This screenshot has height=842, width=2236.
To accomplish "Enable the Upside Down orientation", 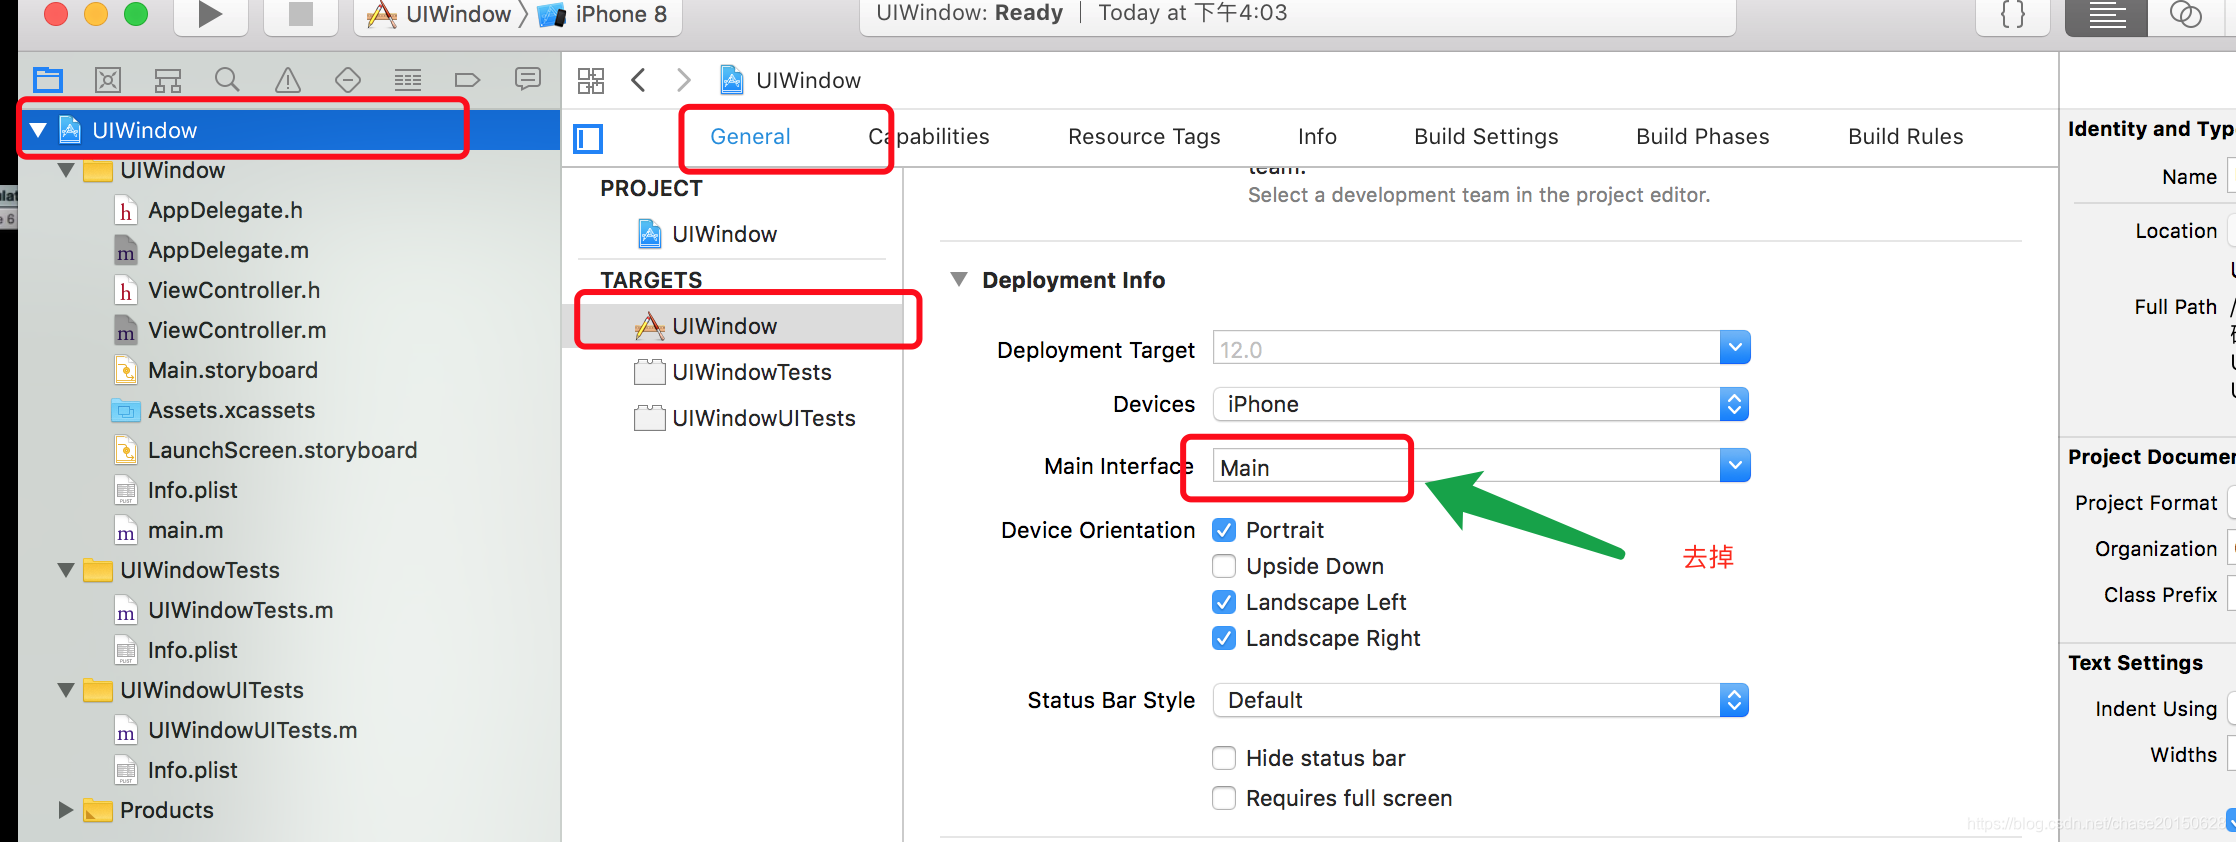I will click(1224, 566).
